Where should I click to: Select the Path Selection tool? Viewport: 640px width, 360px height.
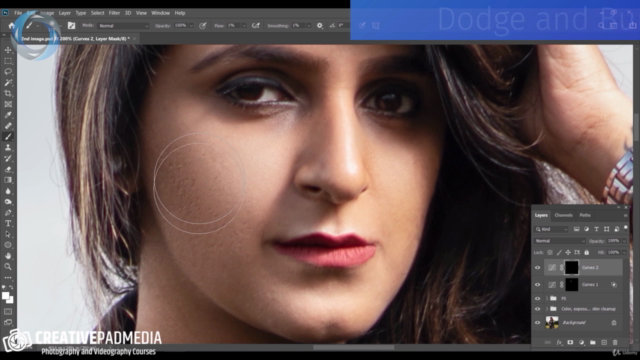(x=8, y=234)
